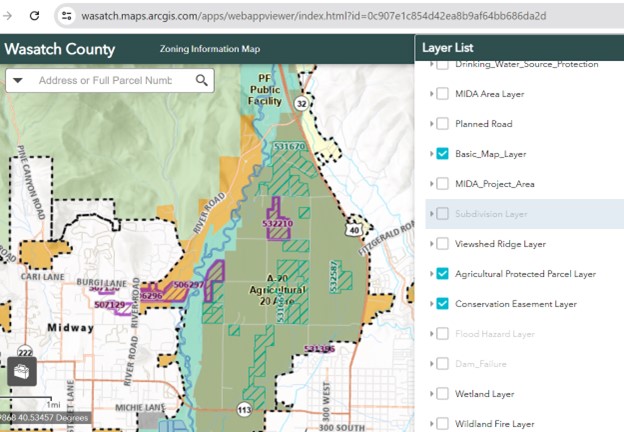Image resolution: width=624 pixels, height=432 pixels.
Task: Click the magnifying glass search icon
Action: (202, 81)
